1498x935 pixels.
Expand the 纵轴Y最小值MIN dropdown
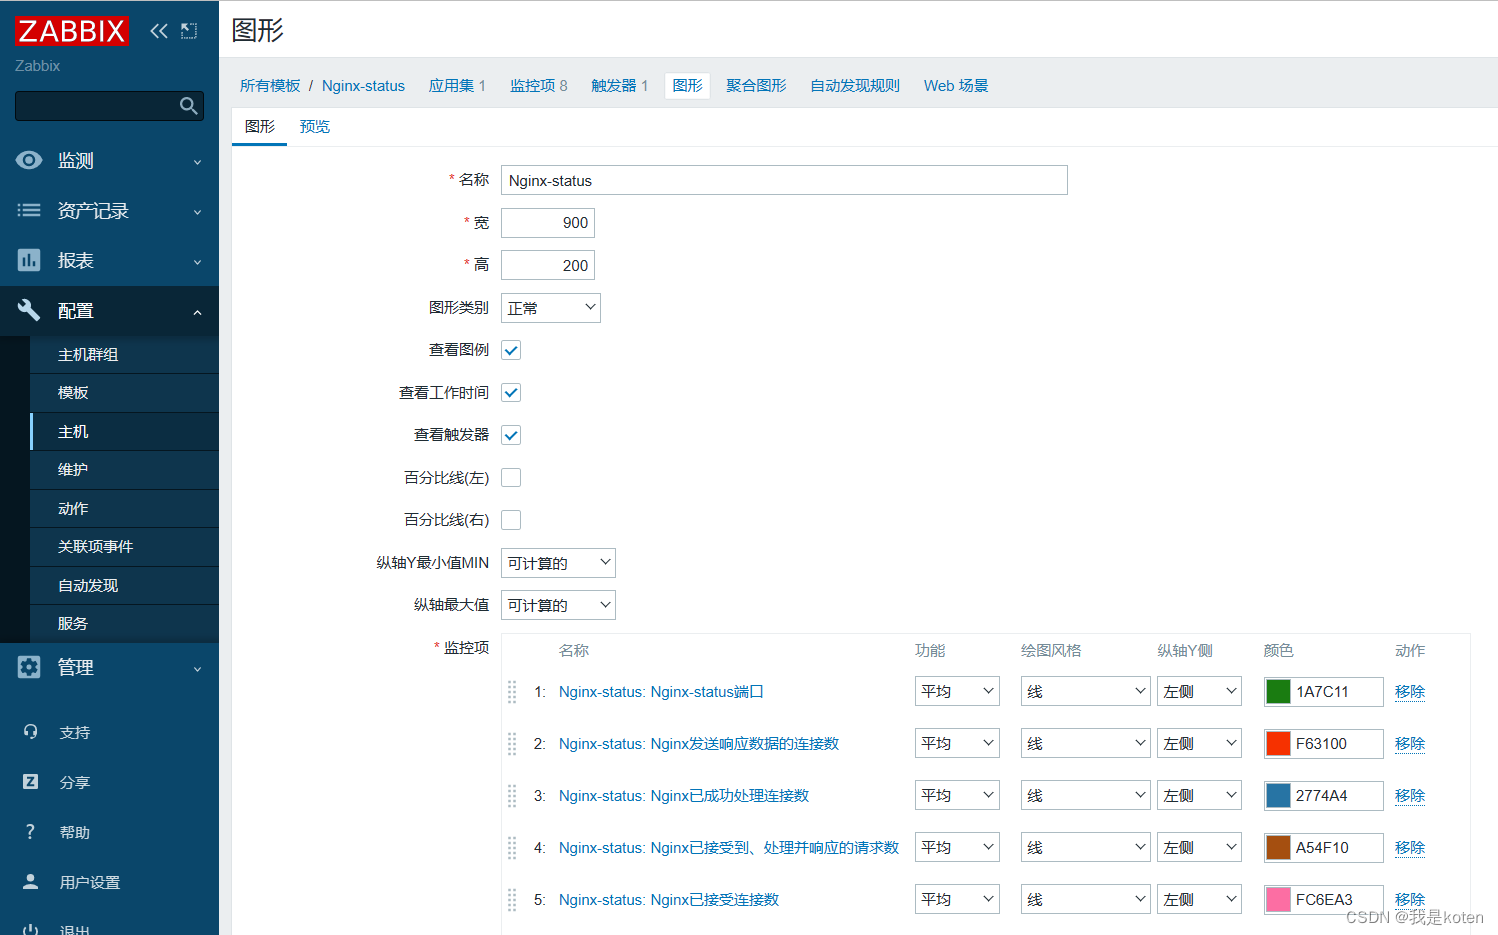[x=558, y=563]
